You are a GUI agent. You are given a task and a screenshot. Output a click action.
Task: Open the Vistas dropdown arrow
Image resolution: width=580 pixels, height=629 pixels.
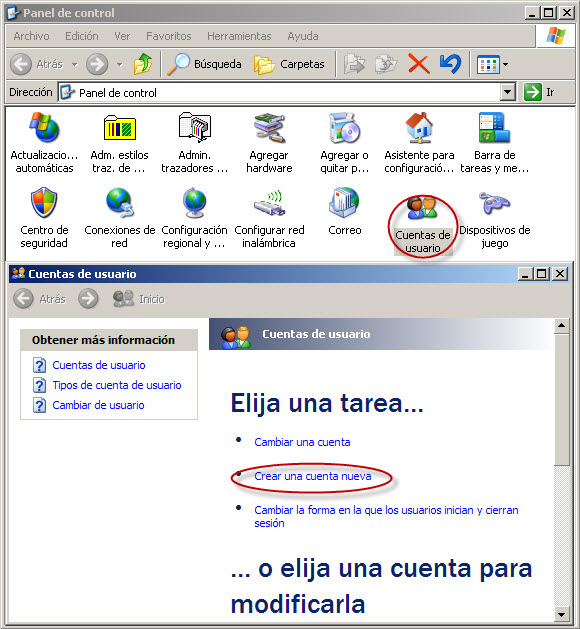point(505,64)
